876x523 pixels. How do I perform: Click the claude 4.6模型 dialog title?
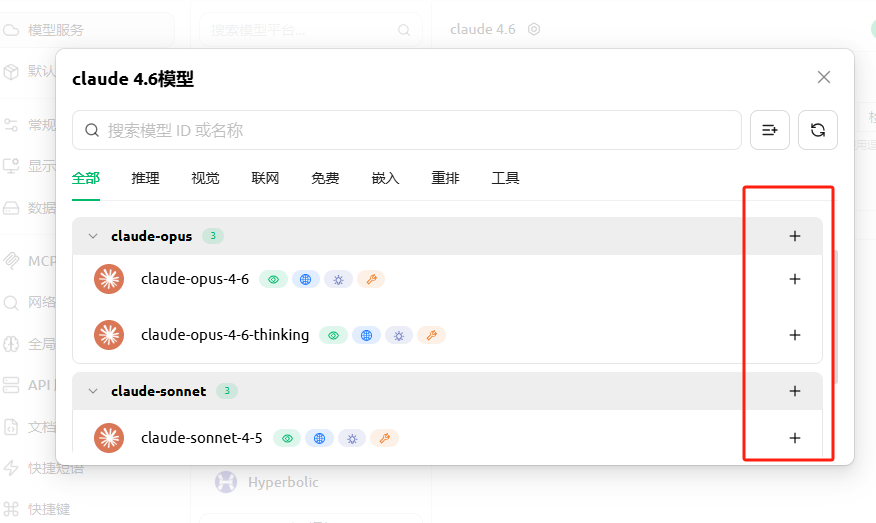click(133, 79)
